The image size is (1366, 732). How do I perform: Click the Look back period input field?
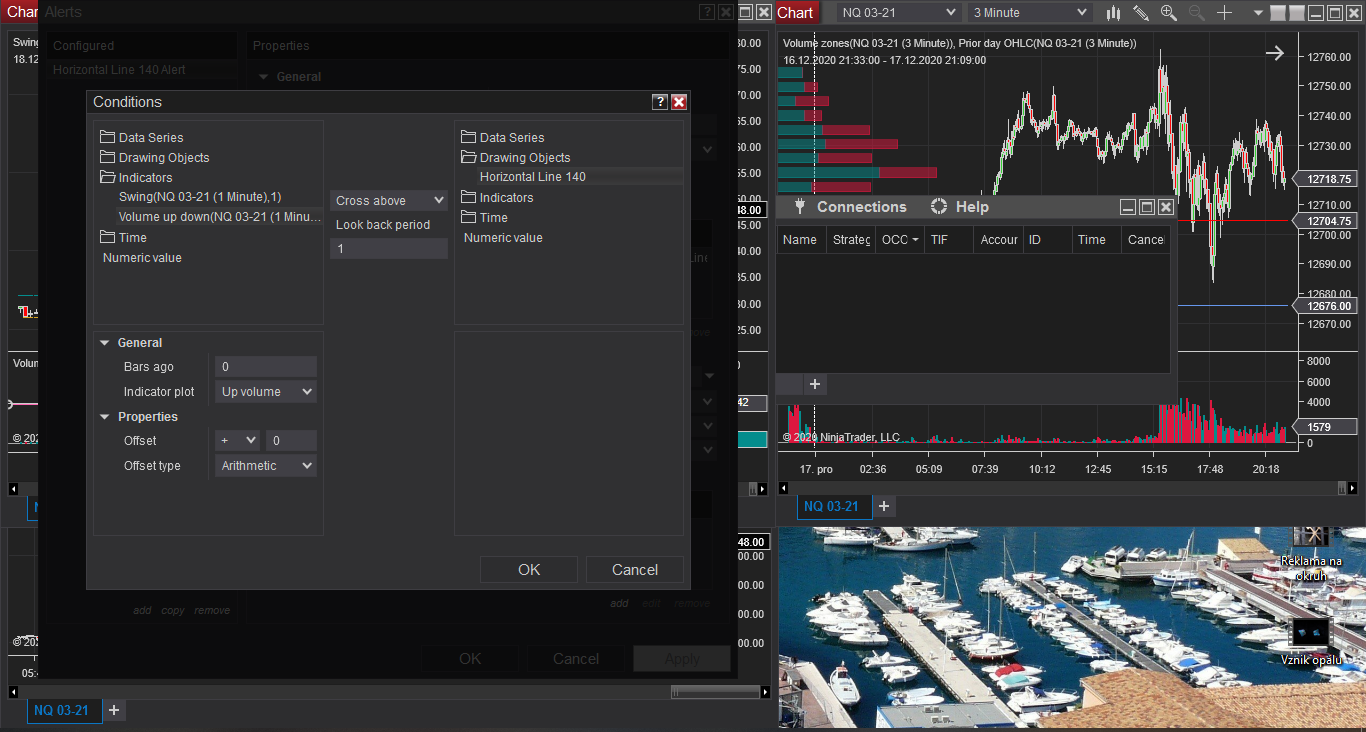389,249
